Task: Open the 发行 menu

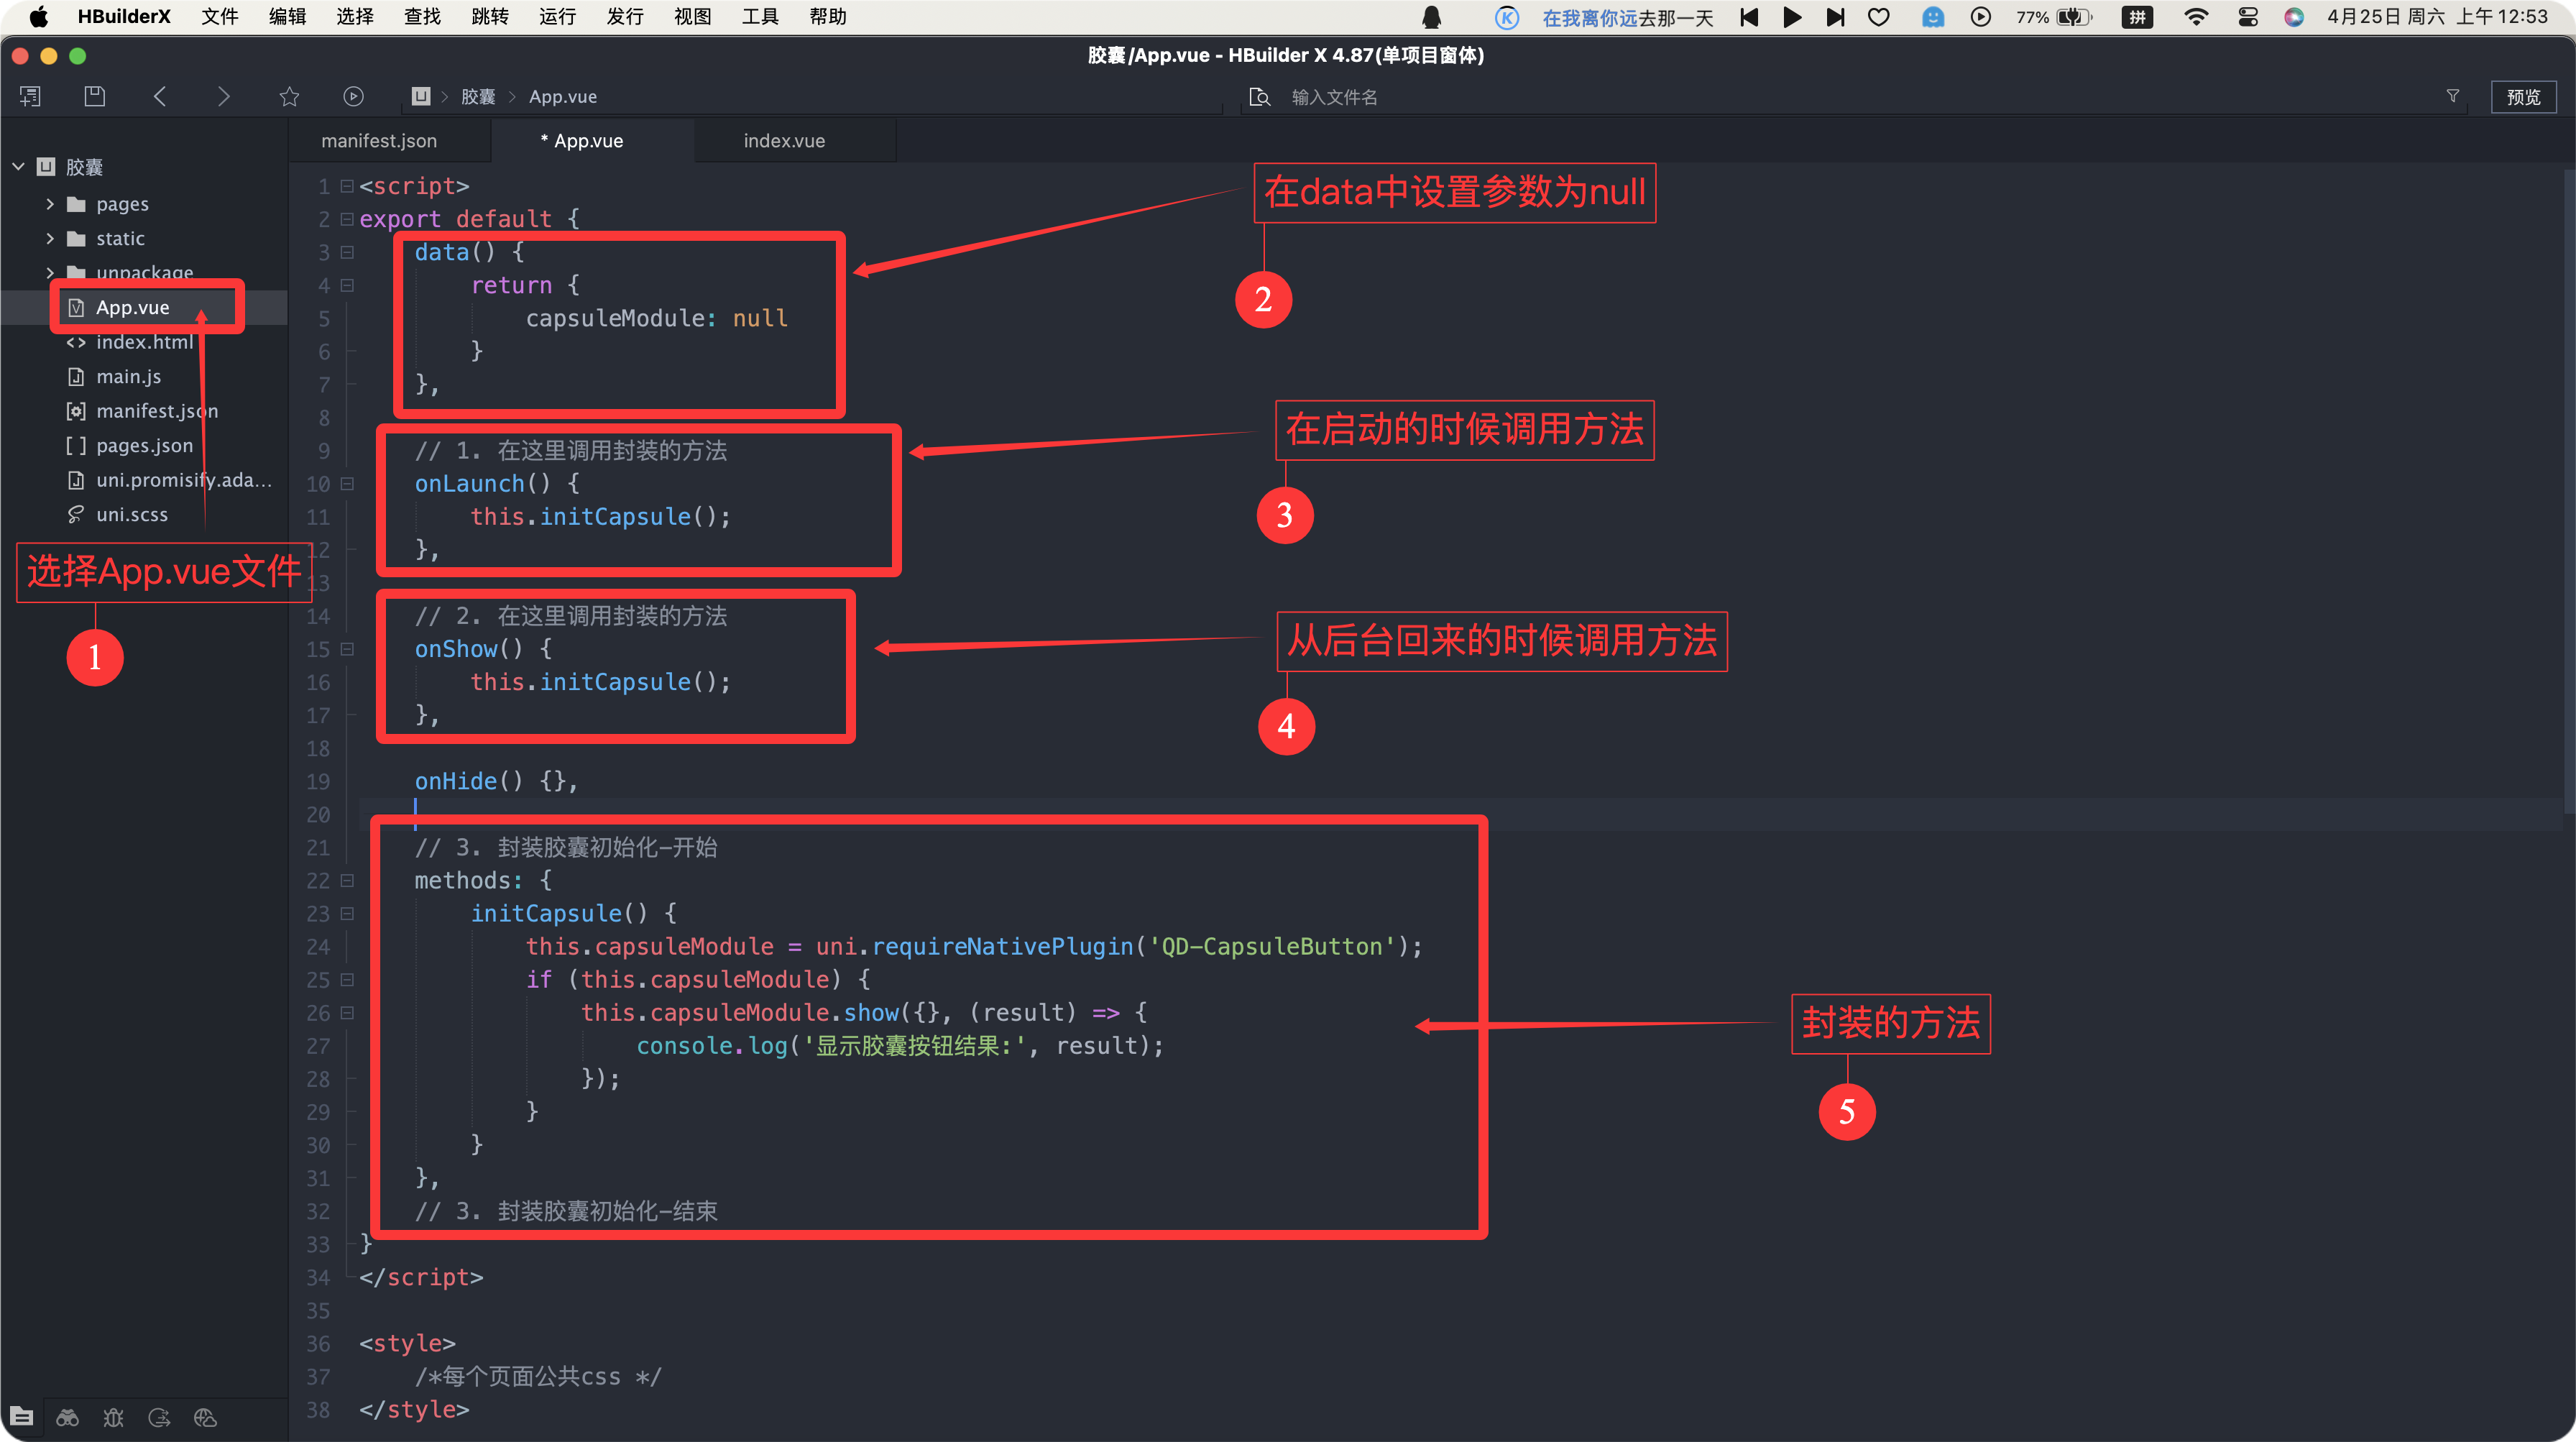Action: tap(625, 17)
